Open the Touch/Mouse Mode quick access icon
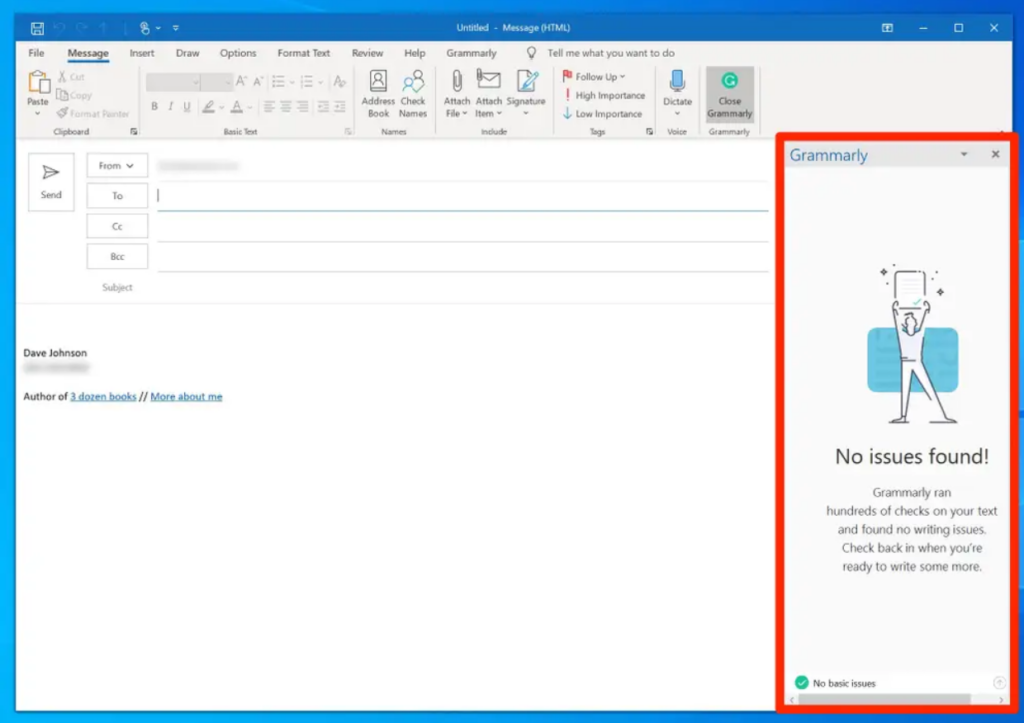1024x723 pixels. tap(145, 28)
